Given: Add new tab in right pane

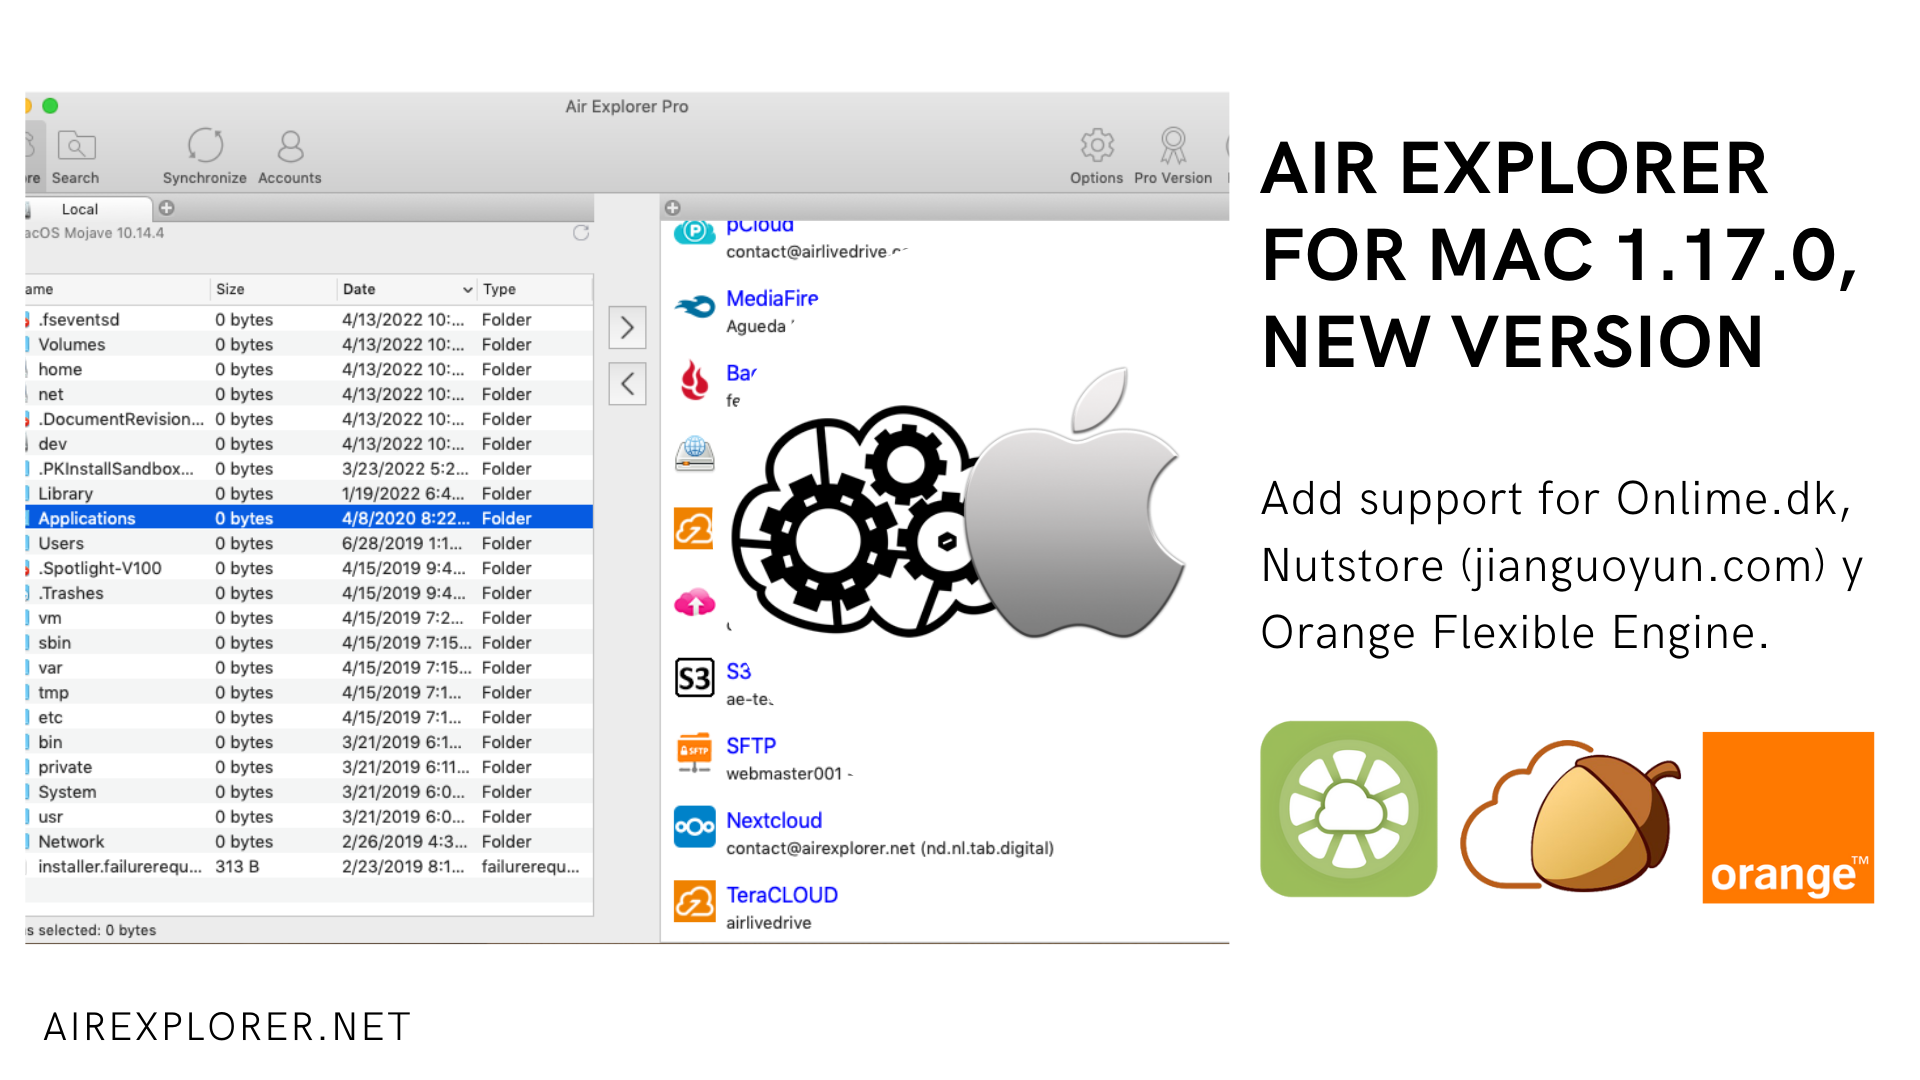Looking at the screenshot, I should (673, 208).
